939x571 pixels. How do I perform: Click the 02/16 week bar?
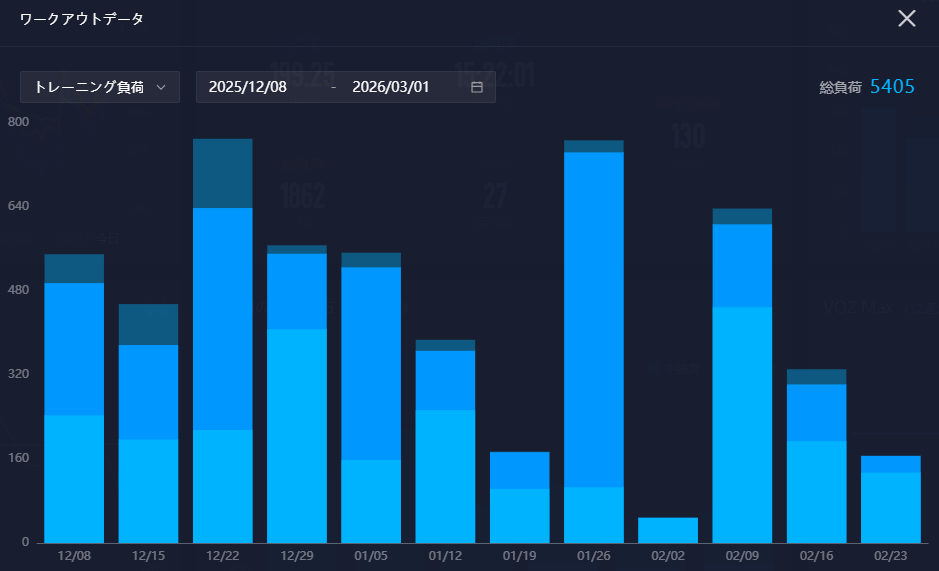point(816,456)
